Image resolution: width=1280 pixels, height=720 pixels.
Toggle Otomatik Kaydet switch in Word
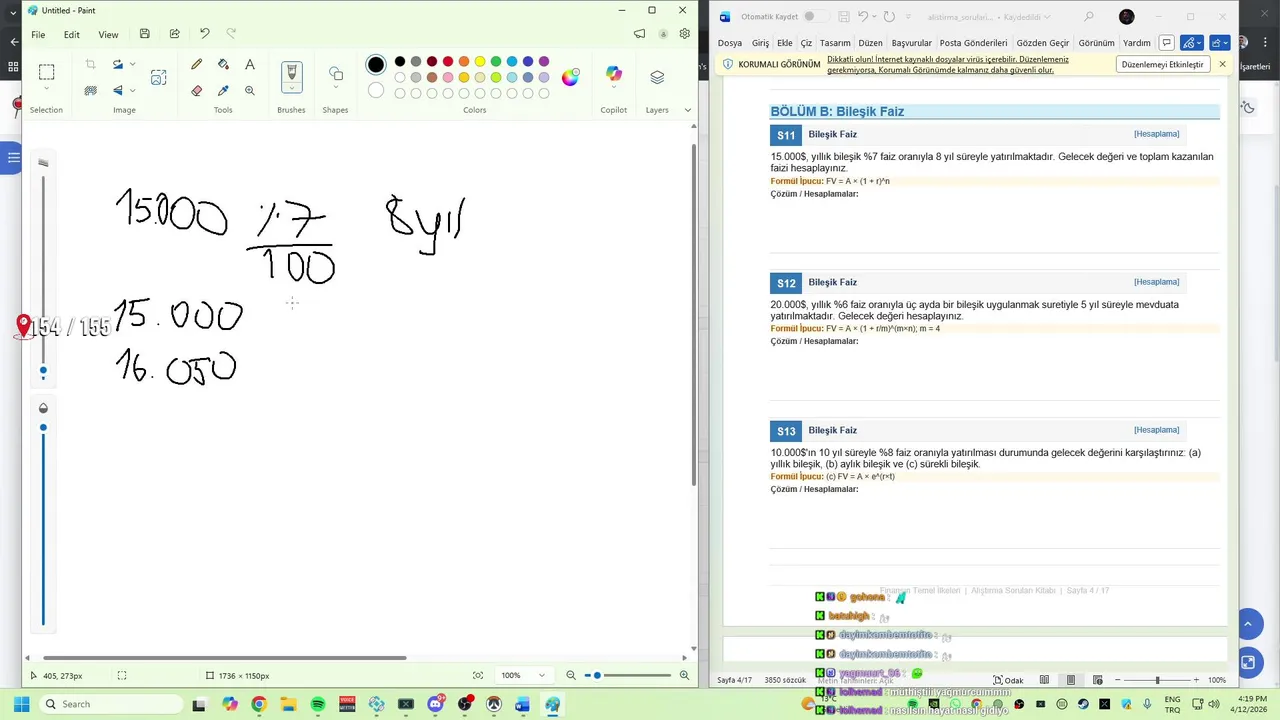[814, 17]
